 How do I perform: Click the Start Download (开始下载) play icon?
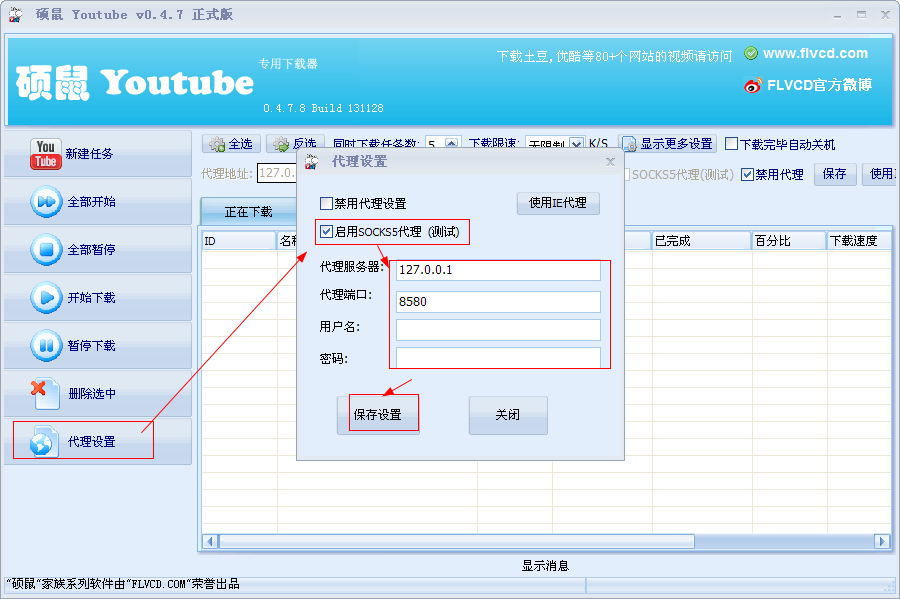point(46,297)
